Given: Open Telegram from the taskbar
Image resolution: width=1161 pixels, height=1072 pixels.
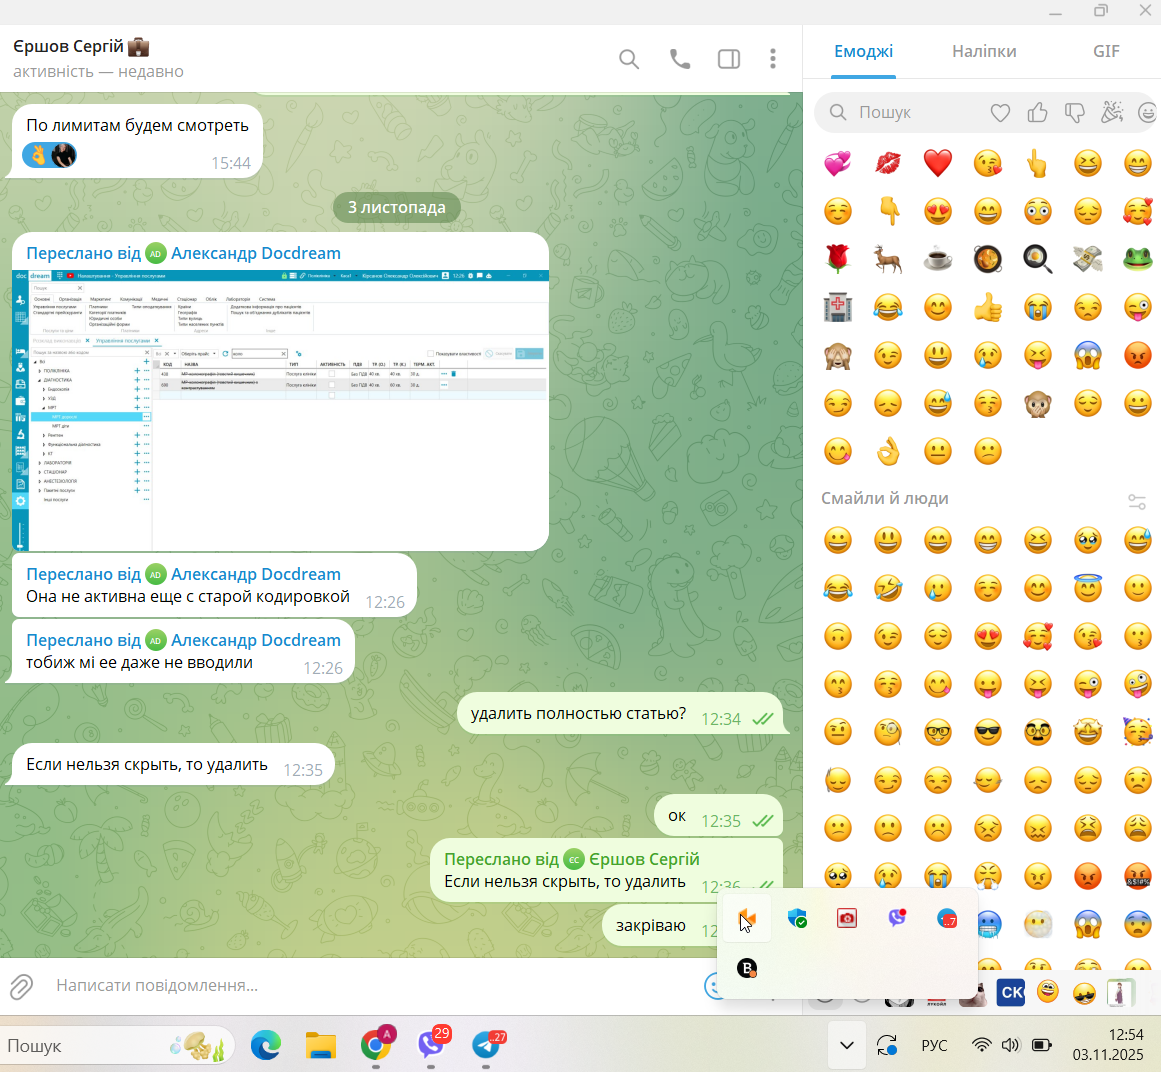Looking at the screenshot, I should (x=486, y=1045).
